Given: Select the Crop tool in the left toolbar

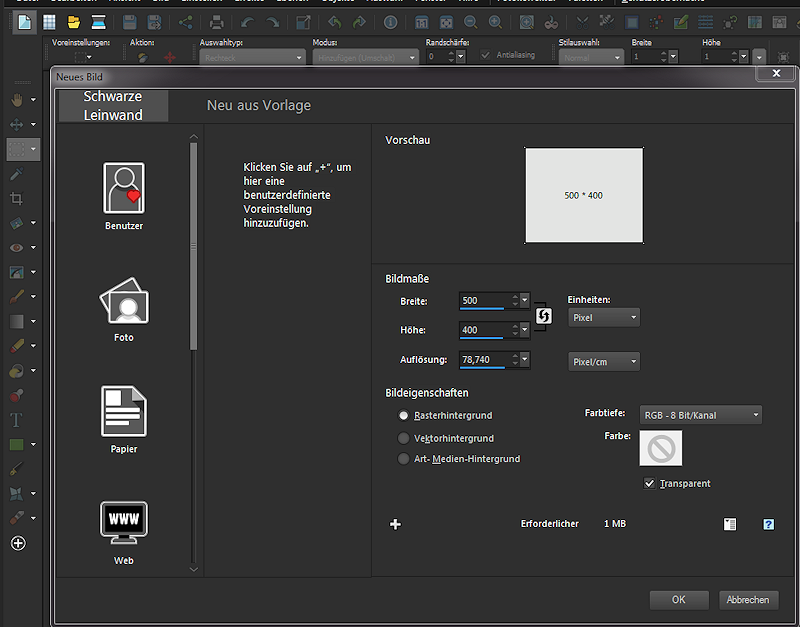Looking at the screenshot, I should tap(16, 198).
